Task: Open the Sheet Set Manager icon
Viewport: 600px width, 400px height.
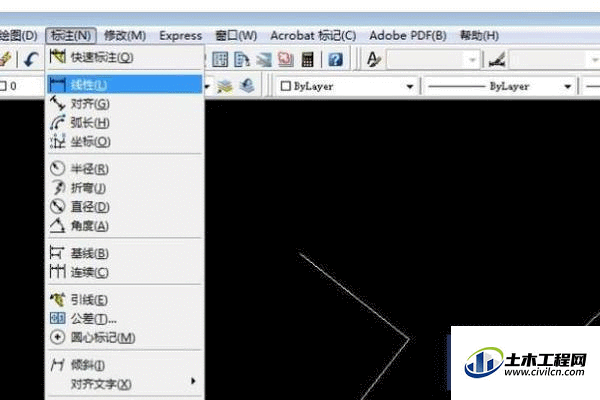Action: pyautogui.click(x=264, y=59)
